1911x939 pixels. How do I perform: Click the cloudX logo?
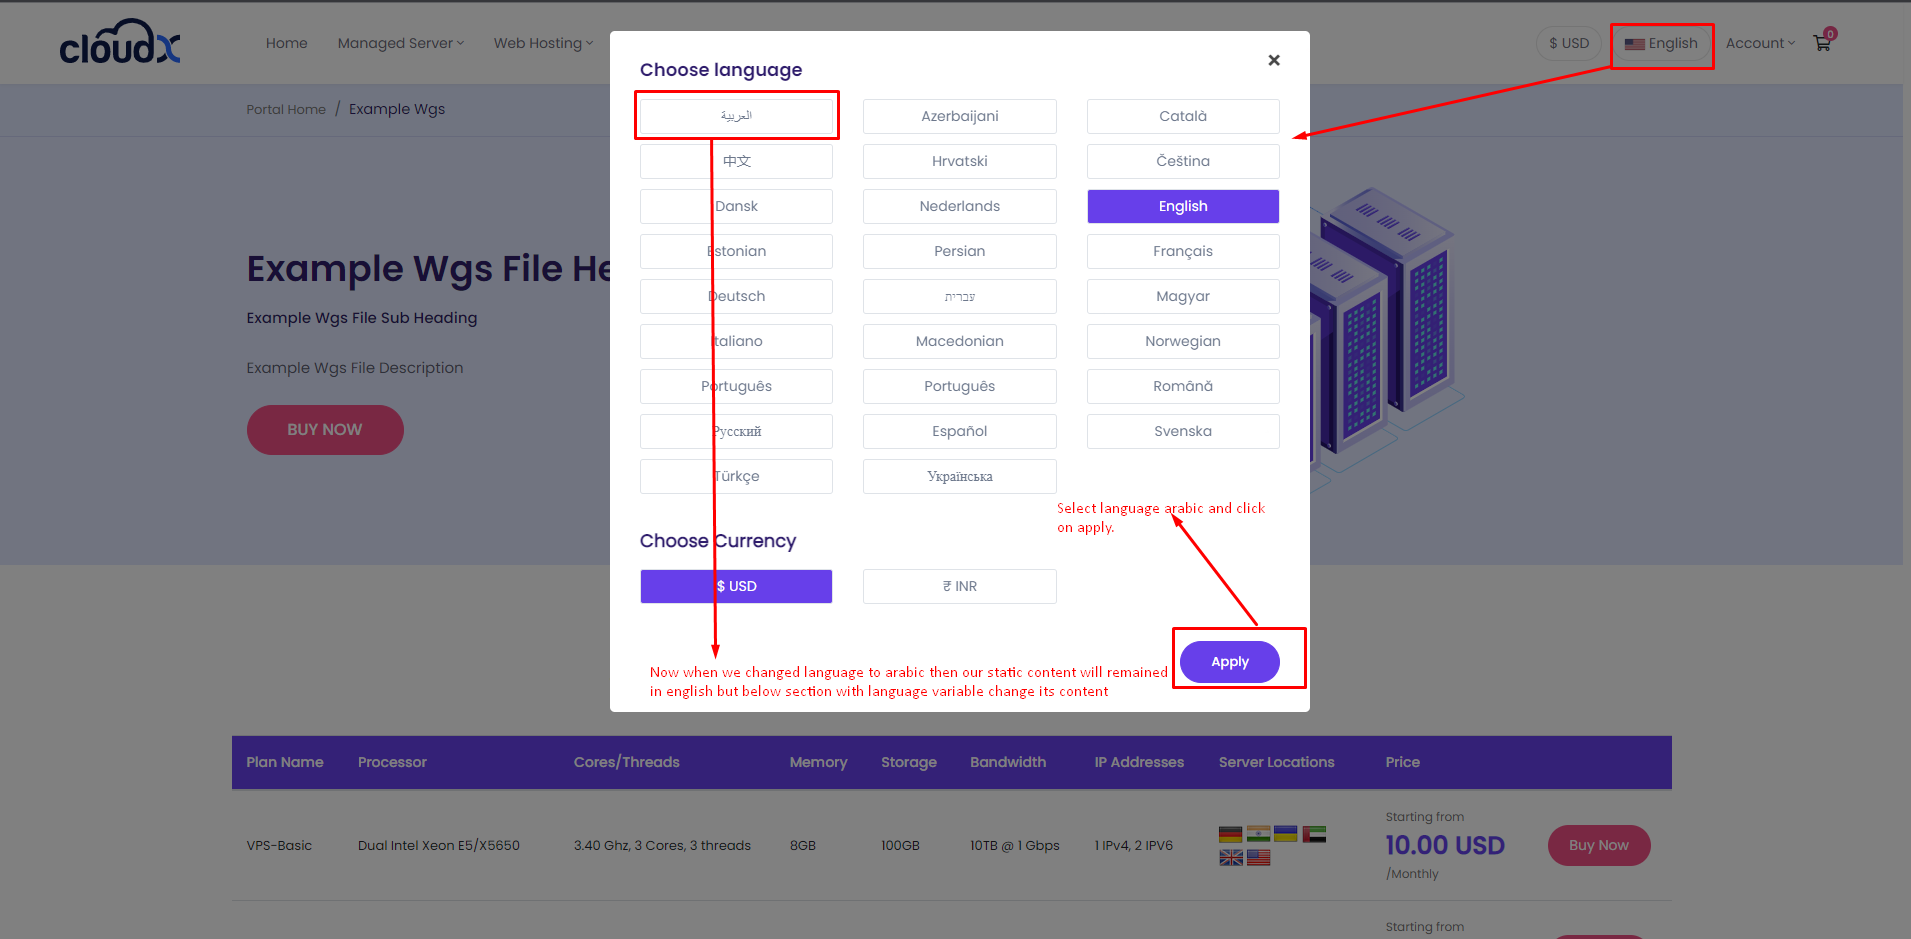click(x=120, y=43)
